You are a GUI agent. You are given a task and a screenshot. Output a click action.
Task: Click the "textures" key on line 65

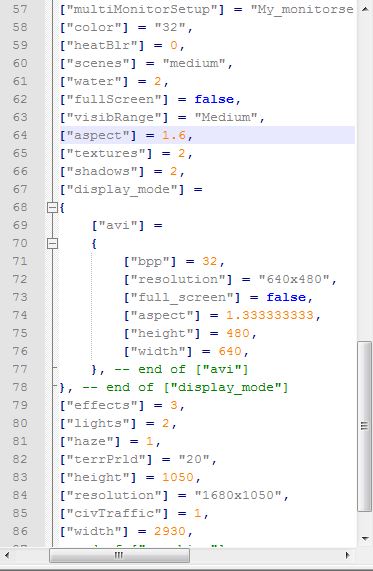106,153
